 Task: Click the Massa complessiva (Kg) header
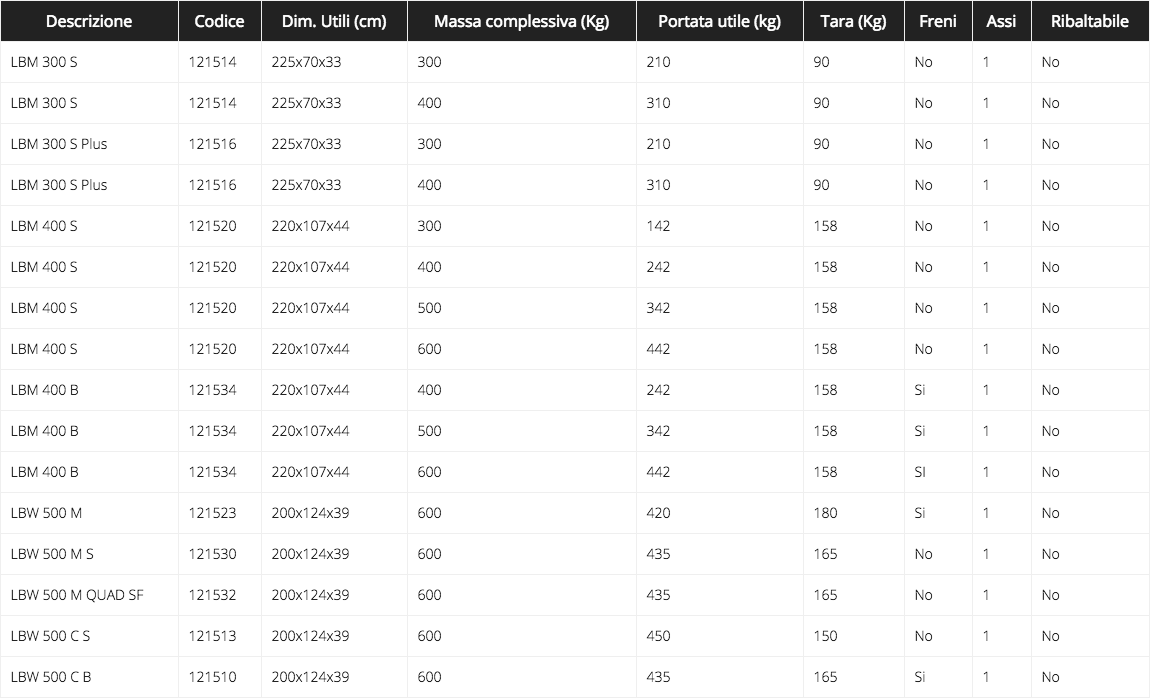point(521,21)
